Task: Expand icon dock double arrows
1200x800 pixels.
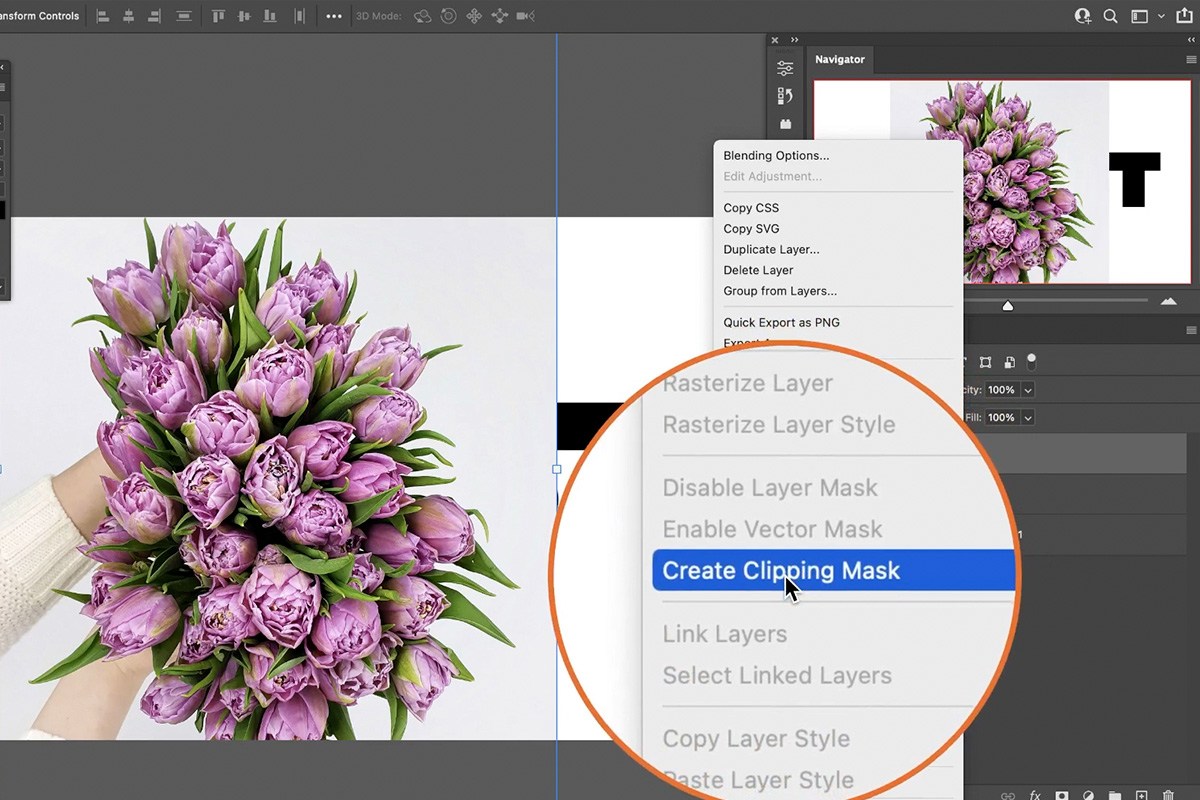Action: tap(795, 40)
